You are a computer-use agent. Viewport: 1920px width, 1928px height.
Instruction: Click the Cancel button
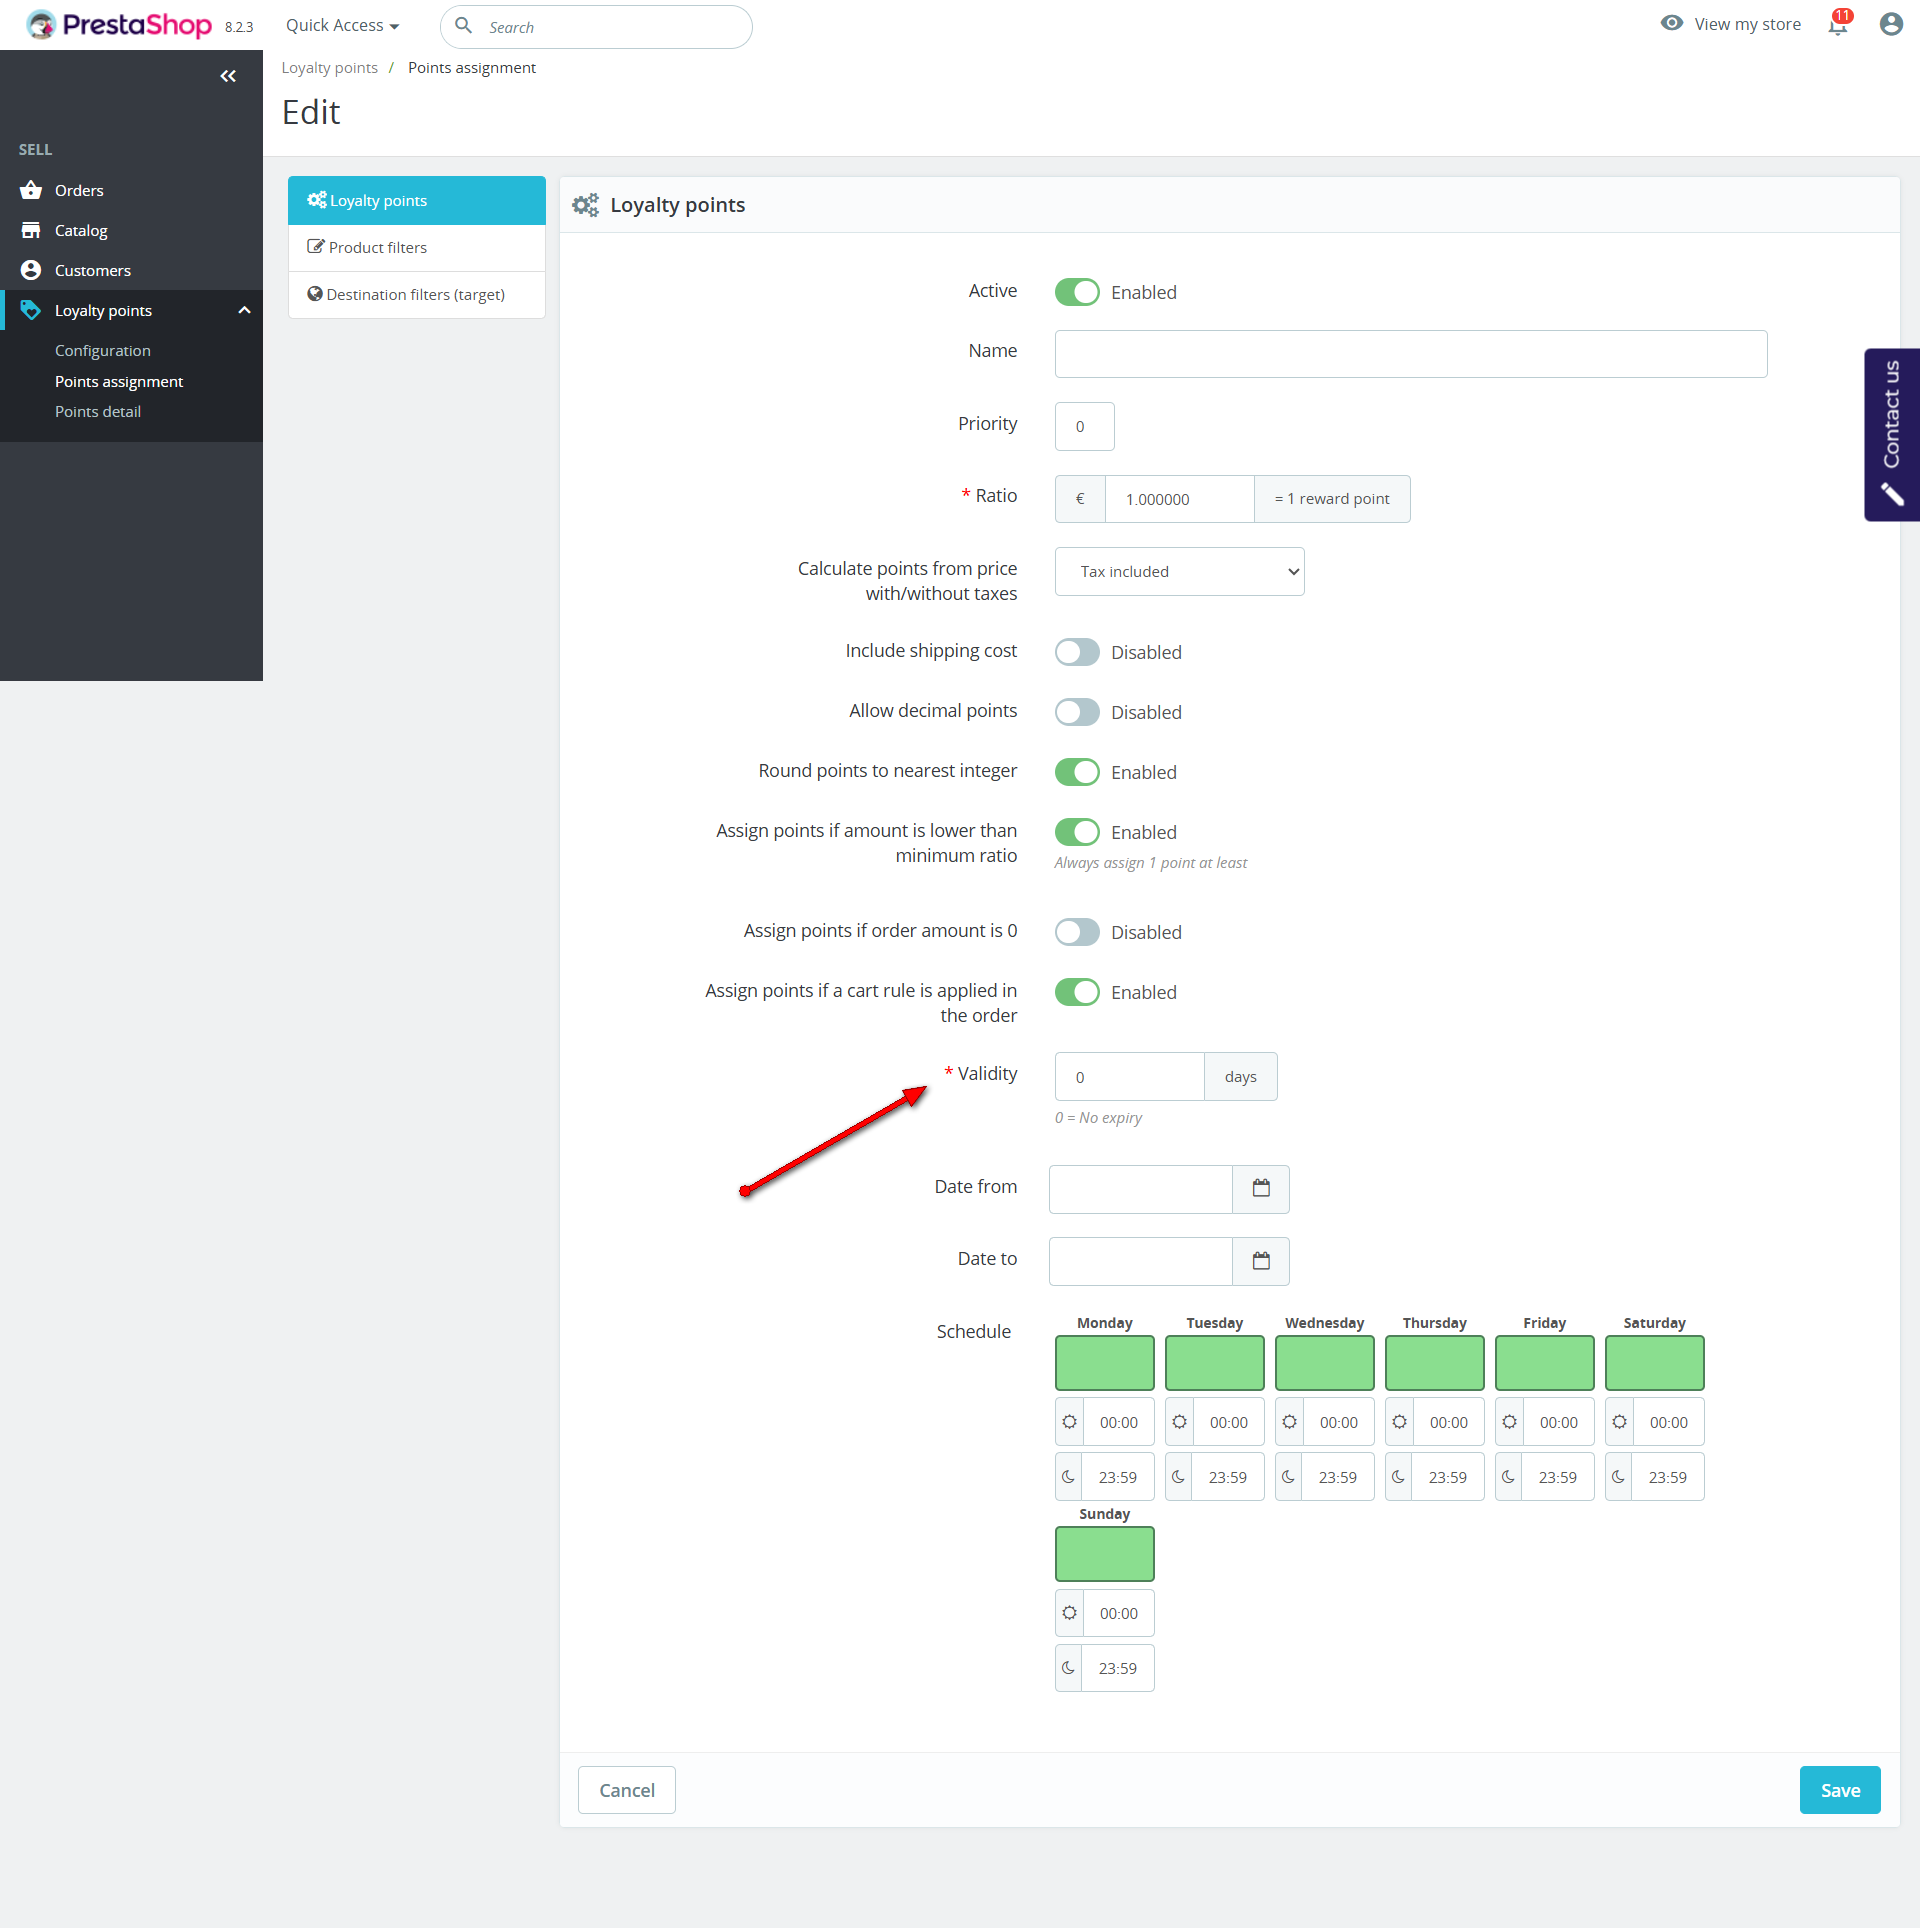tap(626, 1790)
